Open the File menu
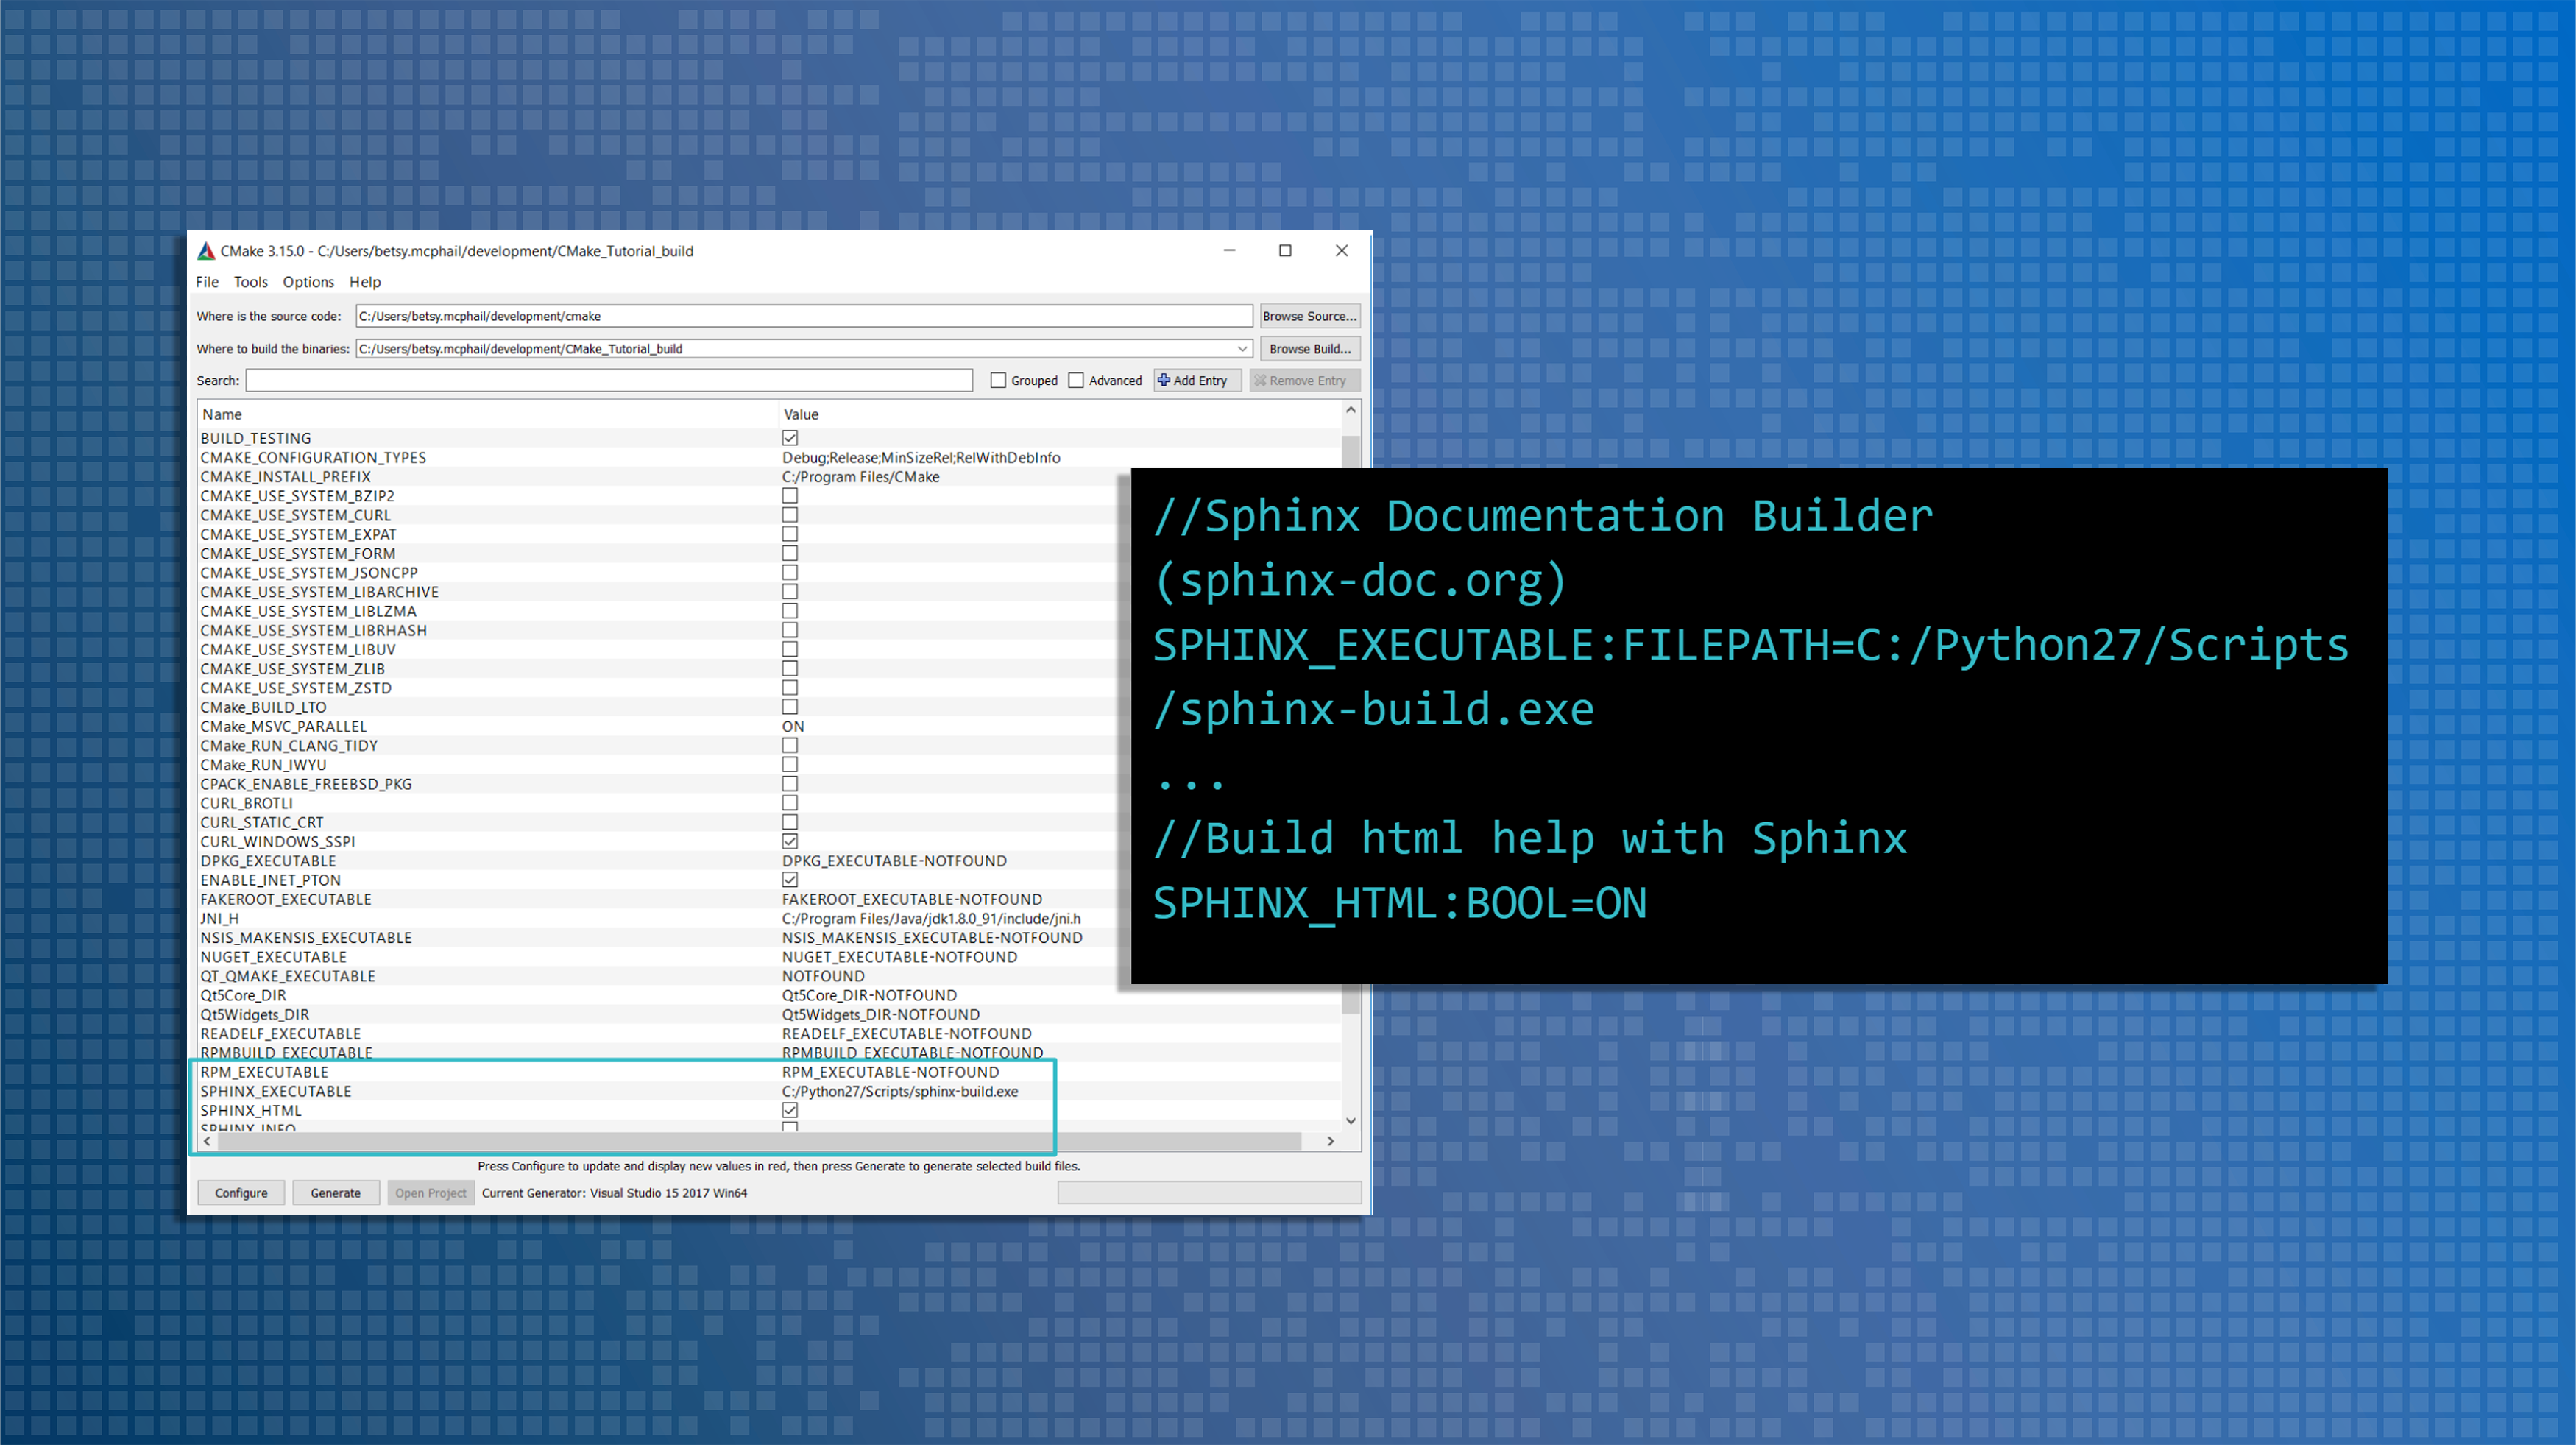Screen dimensions: 2576x1445 pos(207,282)
